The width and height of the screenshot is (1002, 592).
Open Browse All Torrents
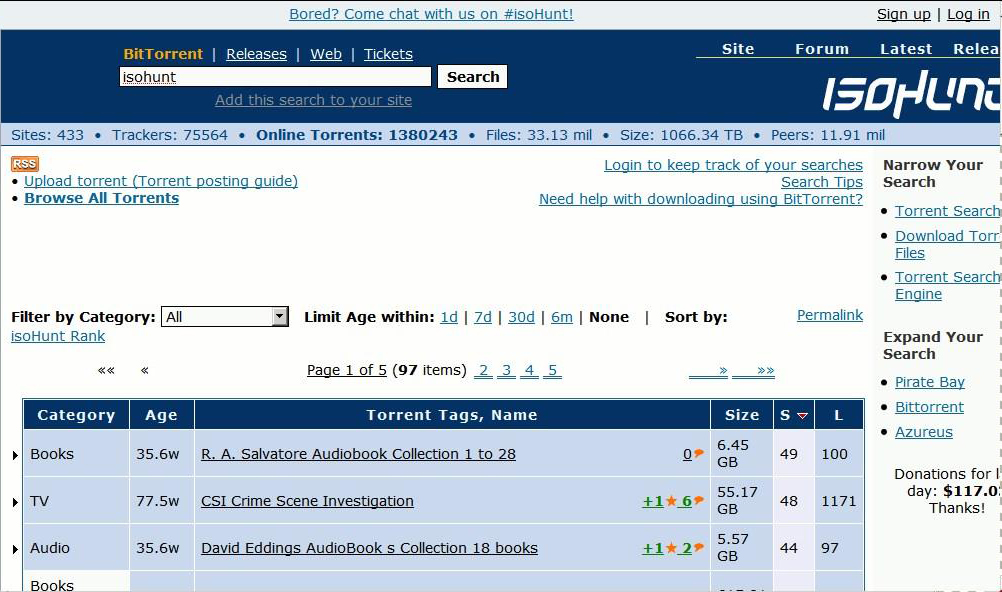(x=101, y=198)
